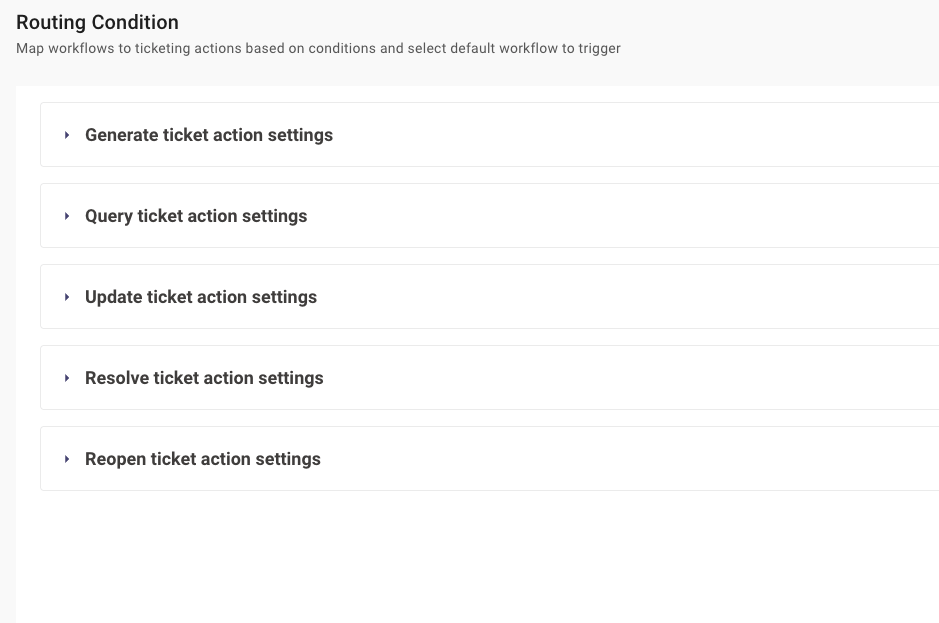Expand the Update ticket action settings arrow

(x=67, y=297)
